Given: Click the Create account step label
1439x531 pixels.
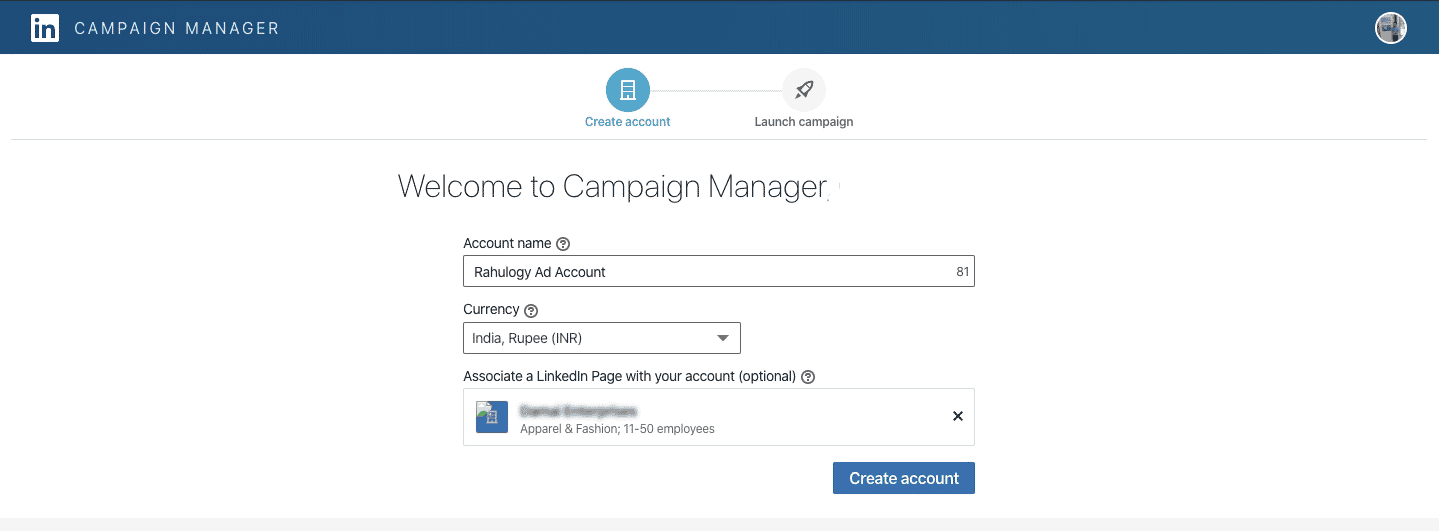Looking at the screenshot, I should [628, 122].
